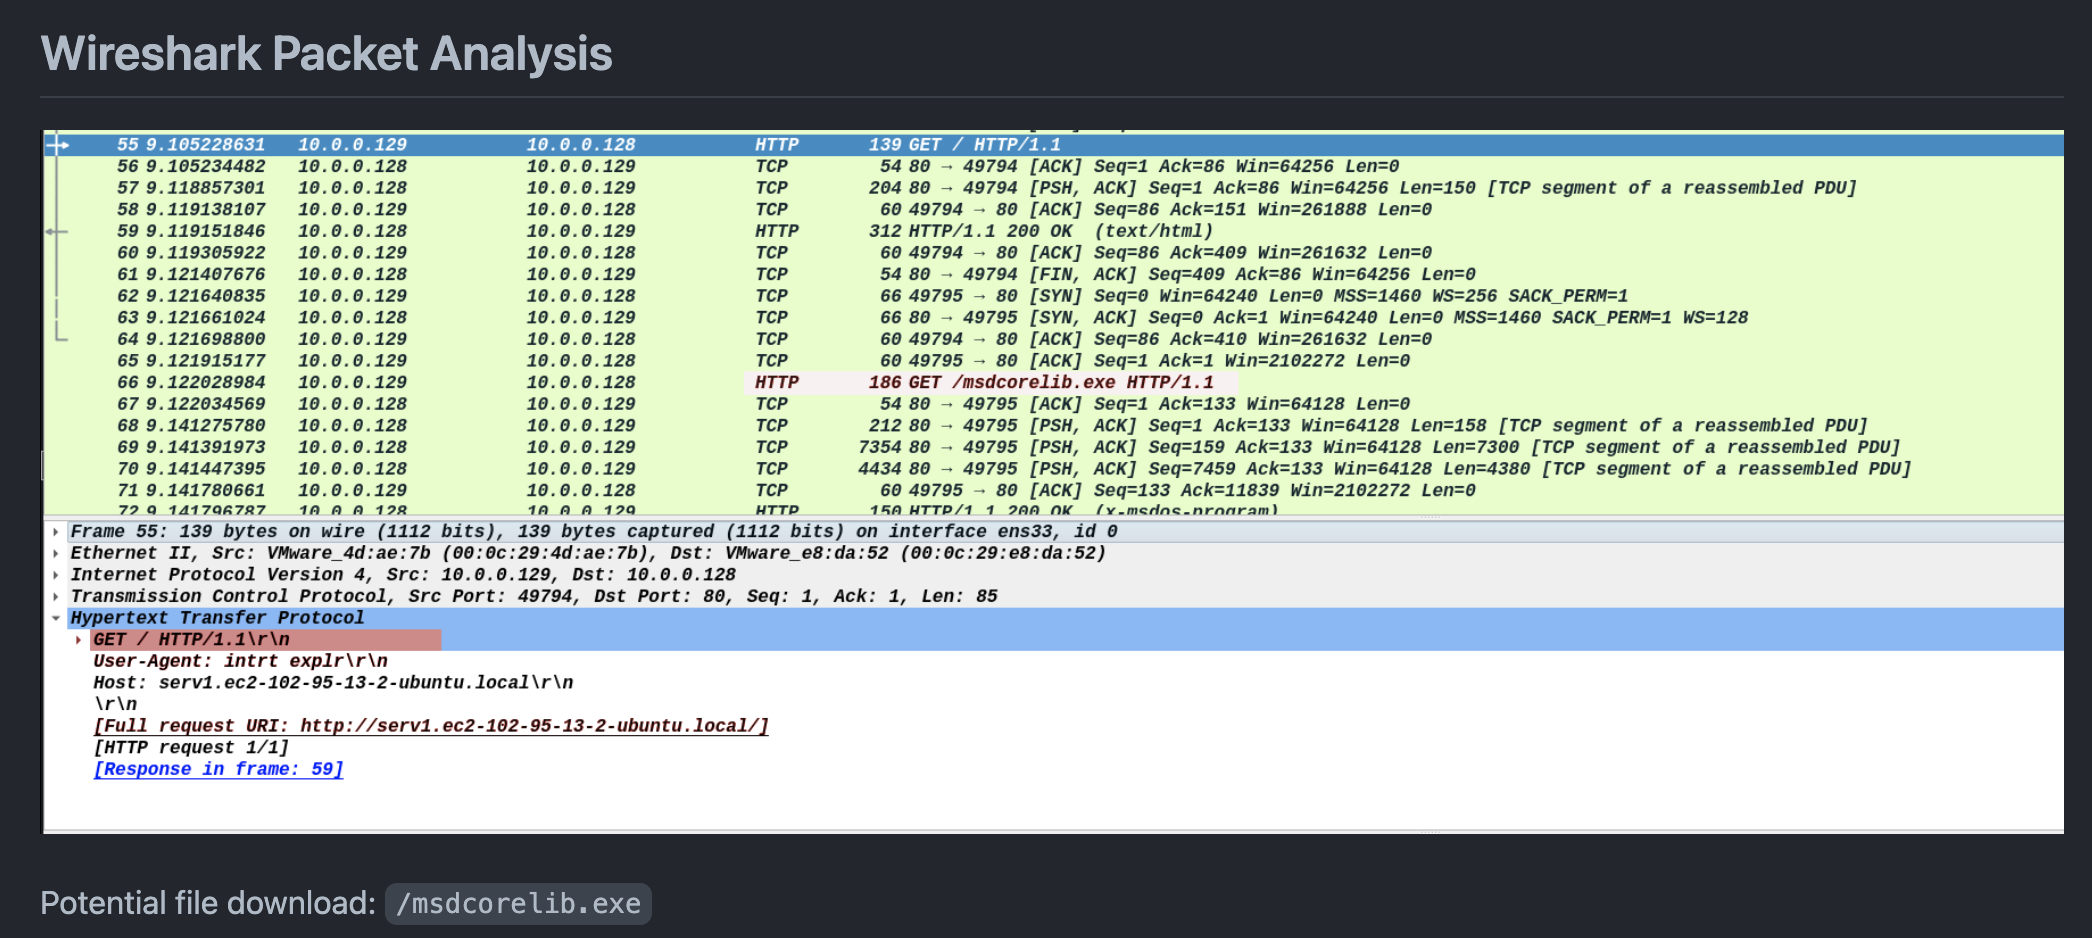Expand the Internet Protocol Version 4 row
2092x938 pixels.
tap(56, 575)
